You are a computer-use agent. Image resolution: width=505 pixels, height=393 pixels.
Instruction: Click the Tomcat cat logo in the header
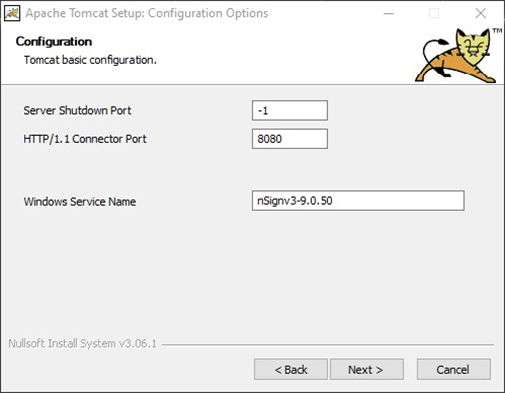coord(455,56)
